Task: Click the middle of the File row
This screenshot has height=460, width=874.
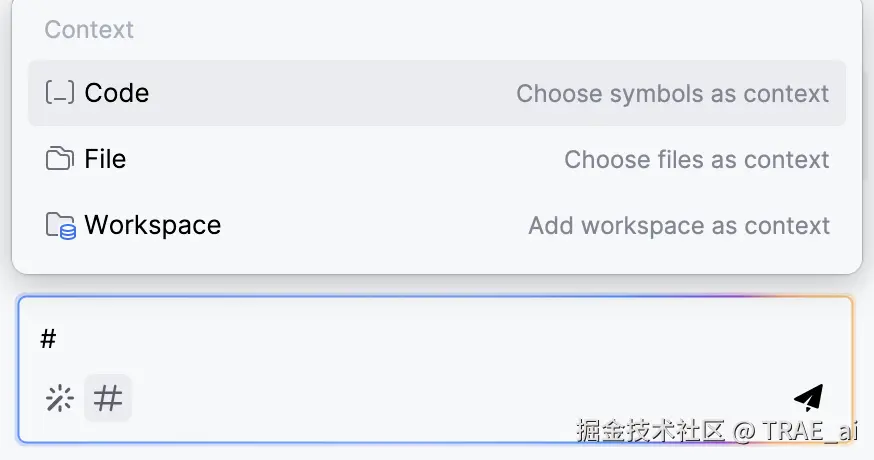Action: [x=437, y=159]
